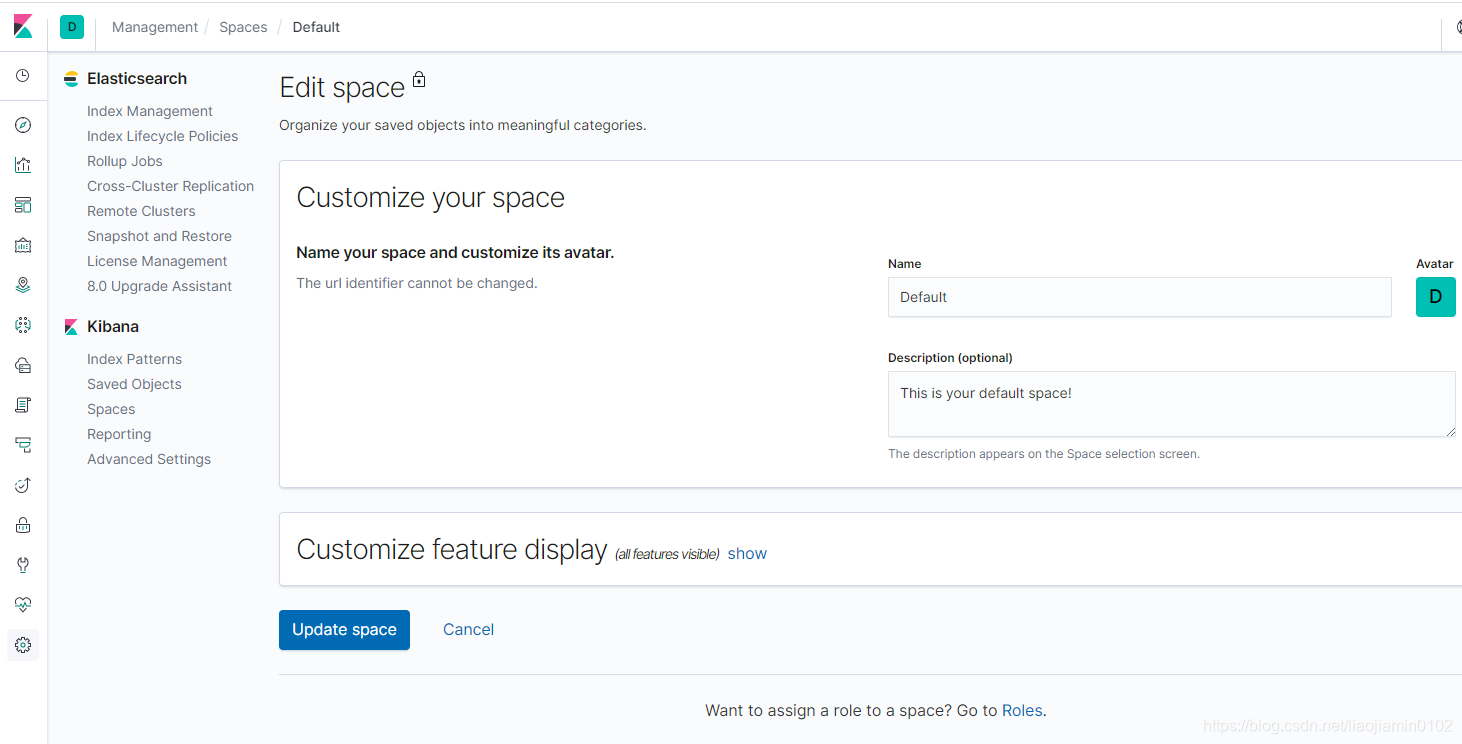Viewport: 1462px width, 744px height.
Task: Click the teal Avatar color swatch
Action: [1435, 297]
